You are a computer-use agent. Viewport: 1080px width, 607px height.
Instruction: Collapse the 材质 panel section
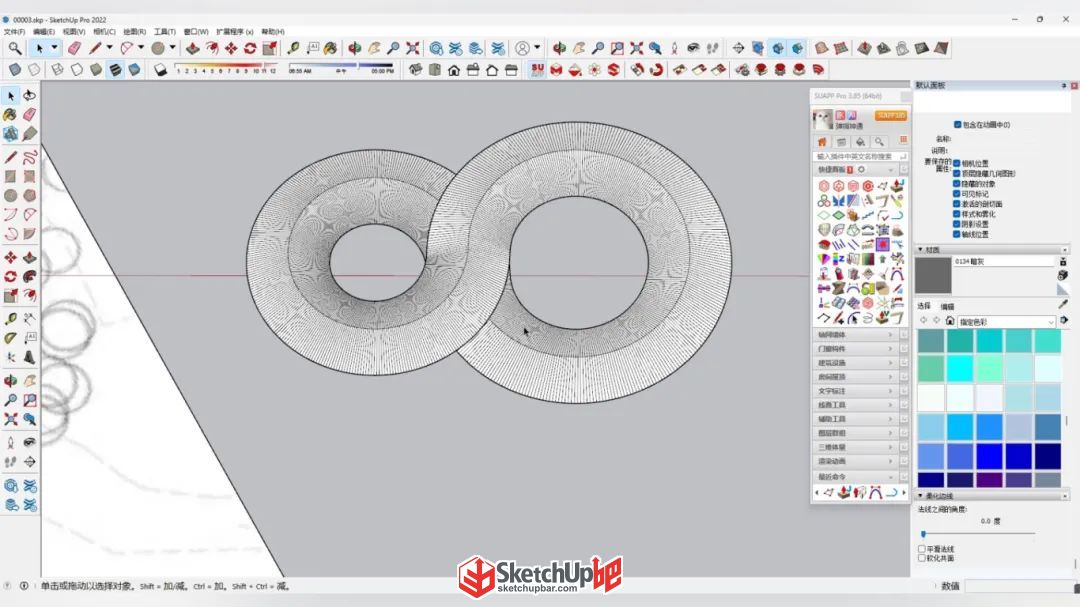[x=920, y=249]
